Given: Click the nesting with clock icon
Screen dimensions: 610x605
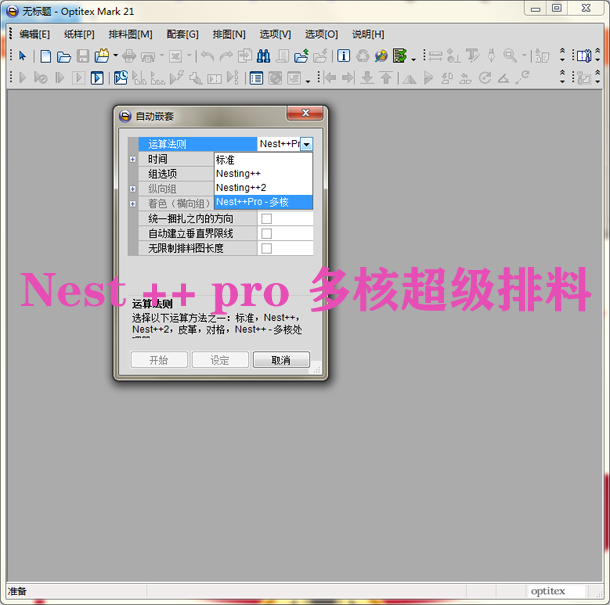Looking at the screenshot, I should [x=121, y=78].
